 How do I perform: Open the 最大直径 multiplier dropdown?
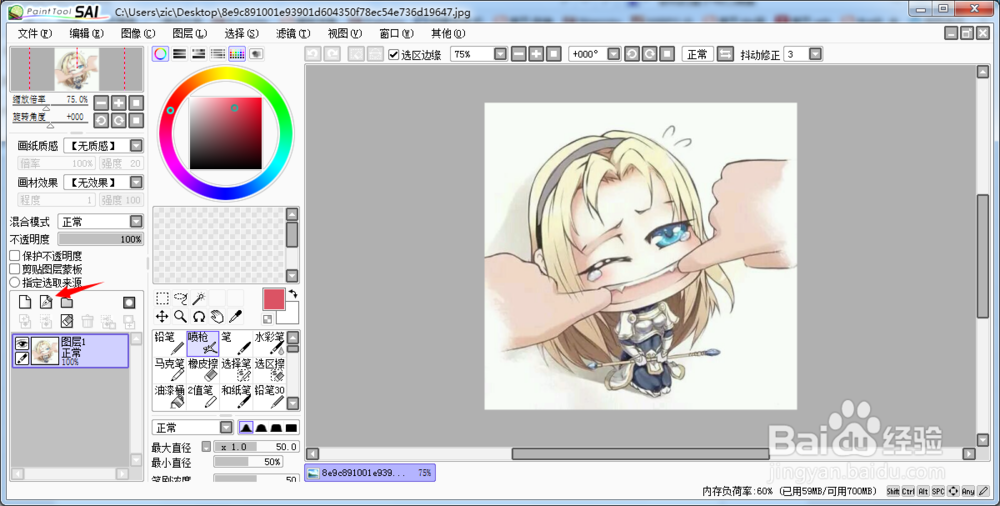point(206,446)
